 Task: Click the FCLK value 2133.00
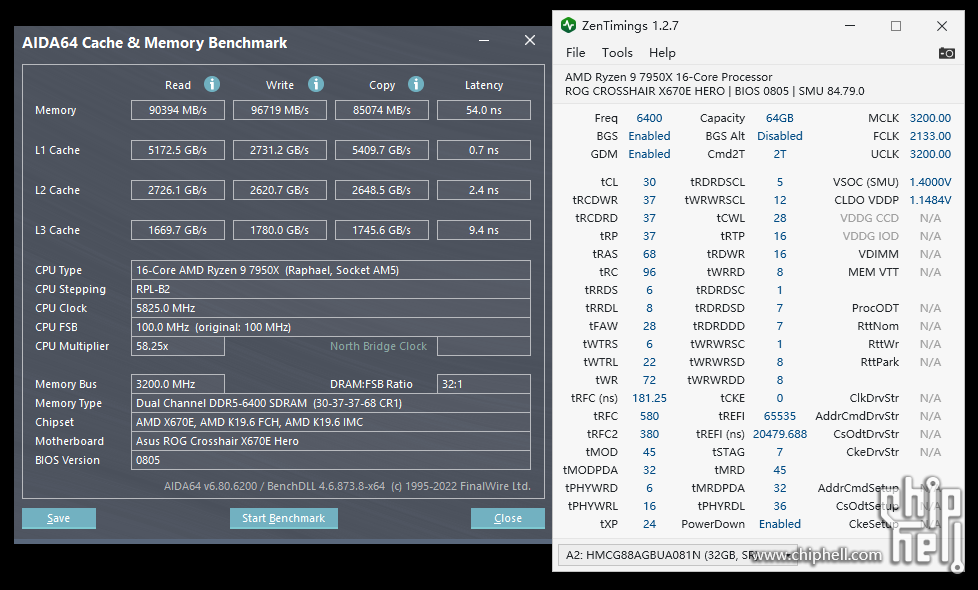930,136
